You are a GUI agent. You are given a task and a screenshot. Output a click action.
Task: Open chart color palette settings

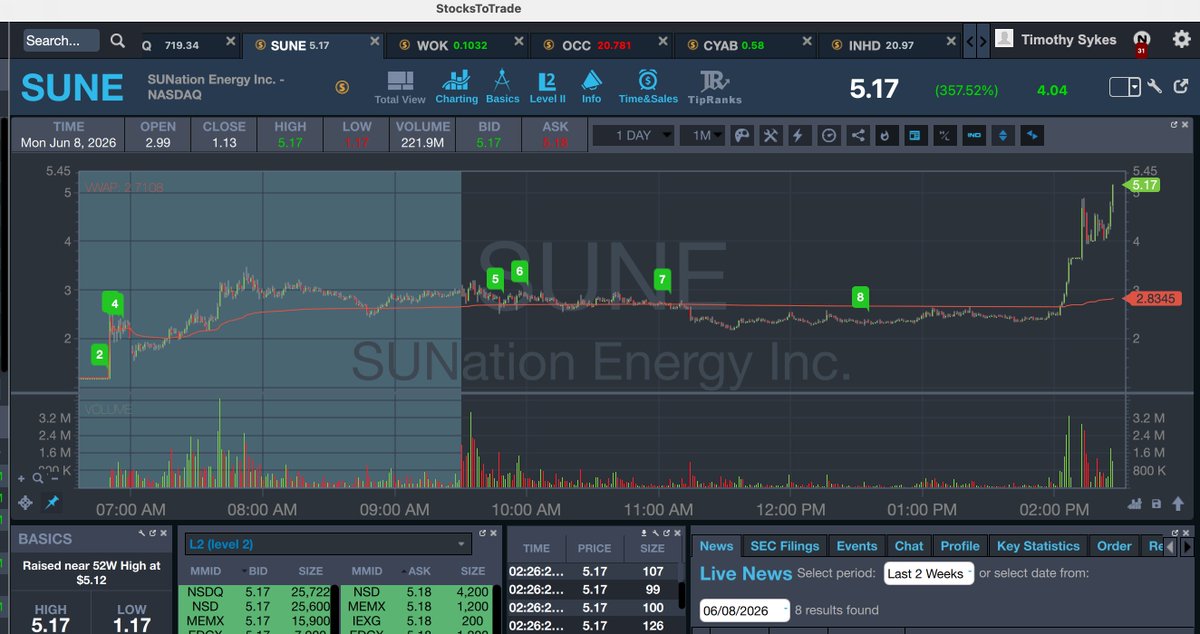coord(742,135)
